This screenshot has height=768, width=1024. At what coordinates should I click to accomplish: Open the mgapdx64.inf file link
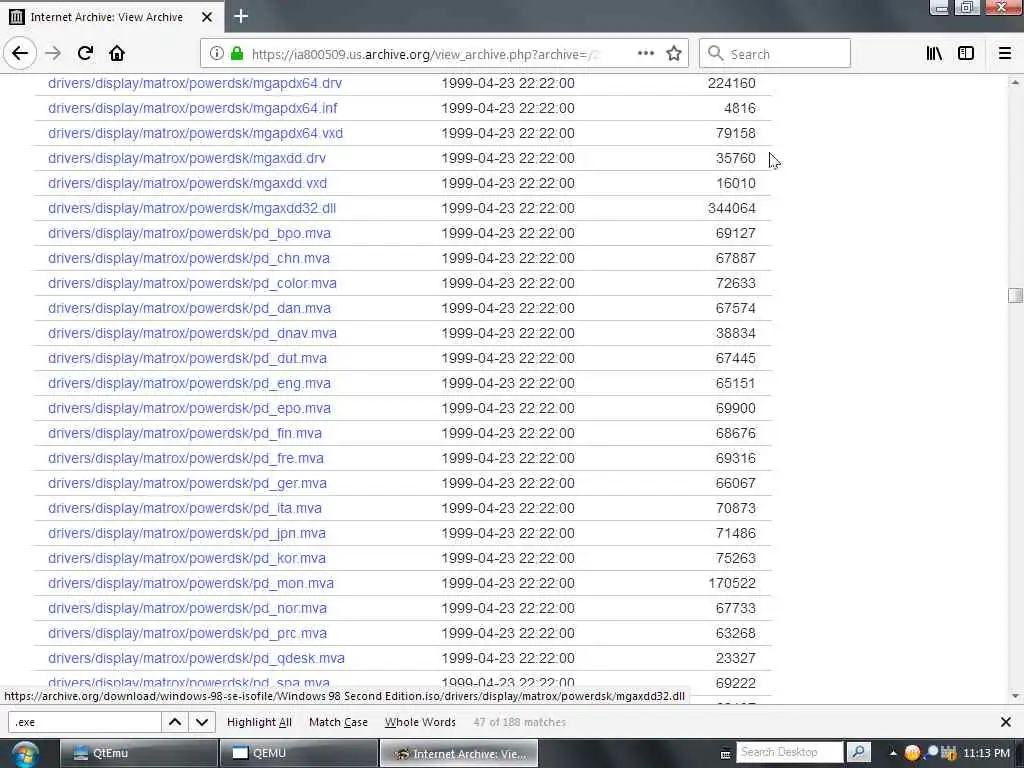point(193,108)
